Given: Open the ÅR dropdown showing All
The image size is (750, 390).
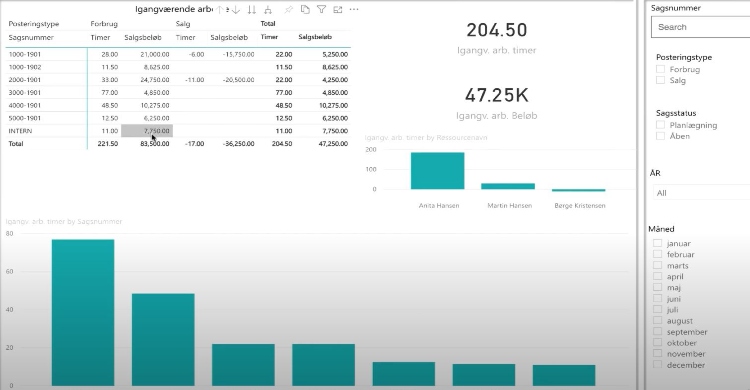Looking at the screenshot, I should pyautogui.click(x=701, y=193).
